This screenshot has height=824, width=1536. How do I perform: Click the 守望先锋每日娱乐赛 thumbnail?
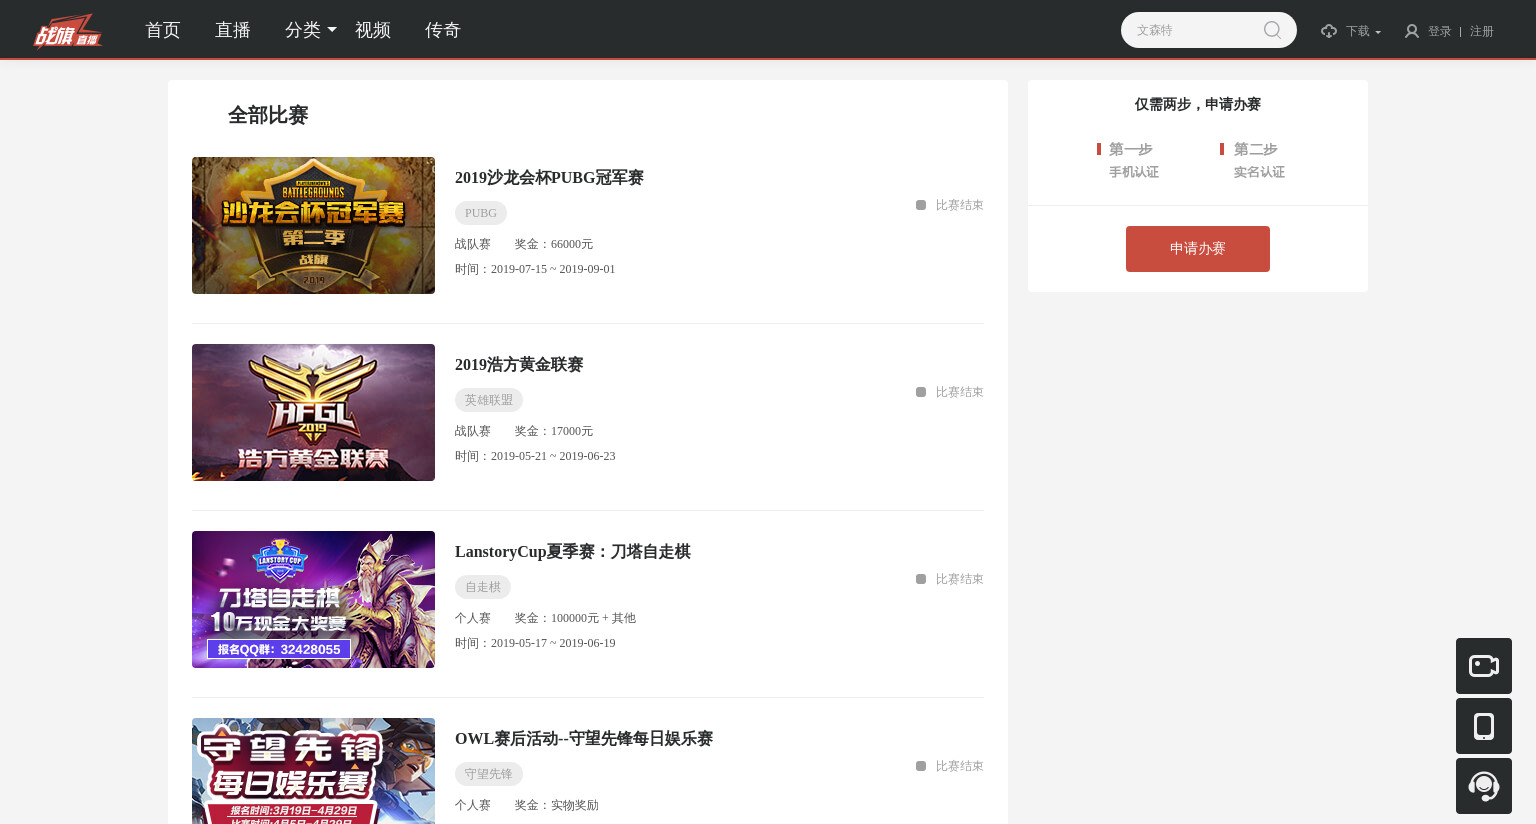[x=313, y=771]
